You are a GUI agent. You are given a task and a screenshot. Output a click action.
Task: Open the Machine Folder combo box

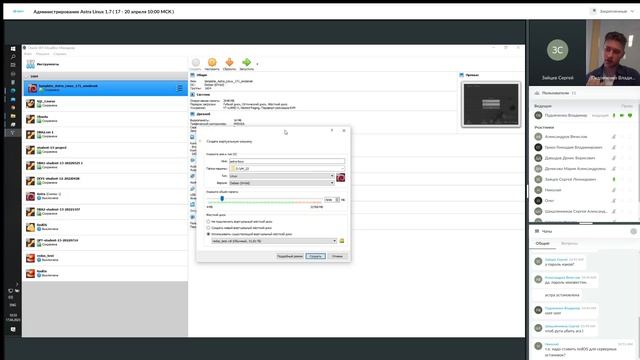coord(287,168)
